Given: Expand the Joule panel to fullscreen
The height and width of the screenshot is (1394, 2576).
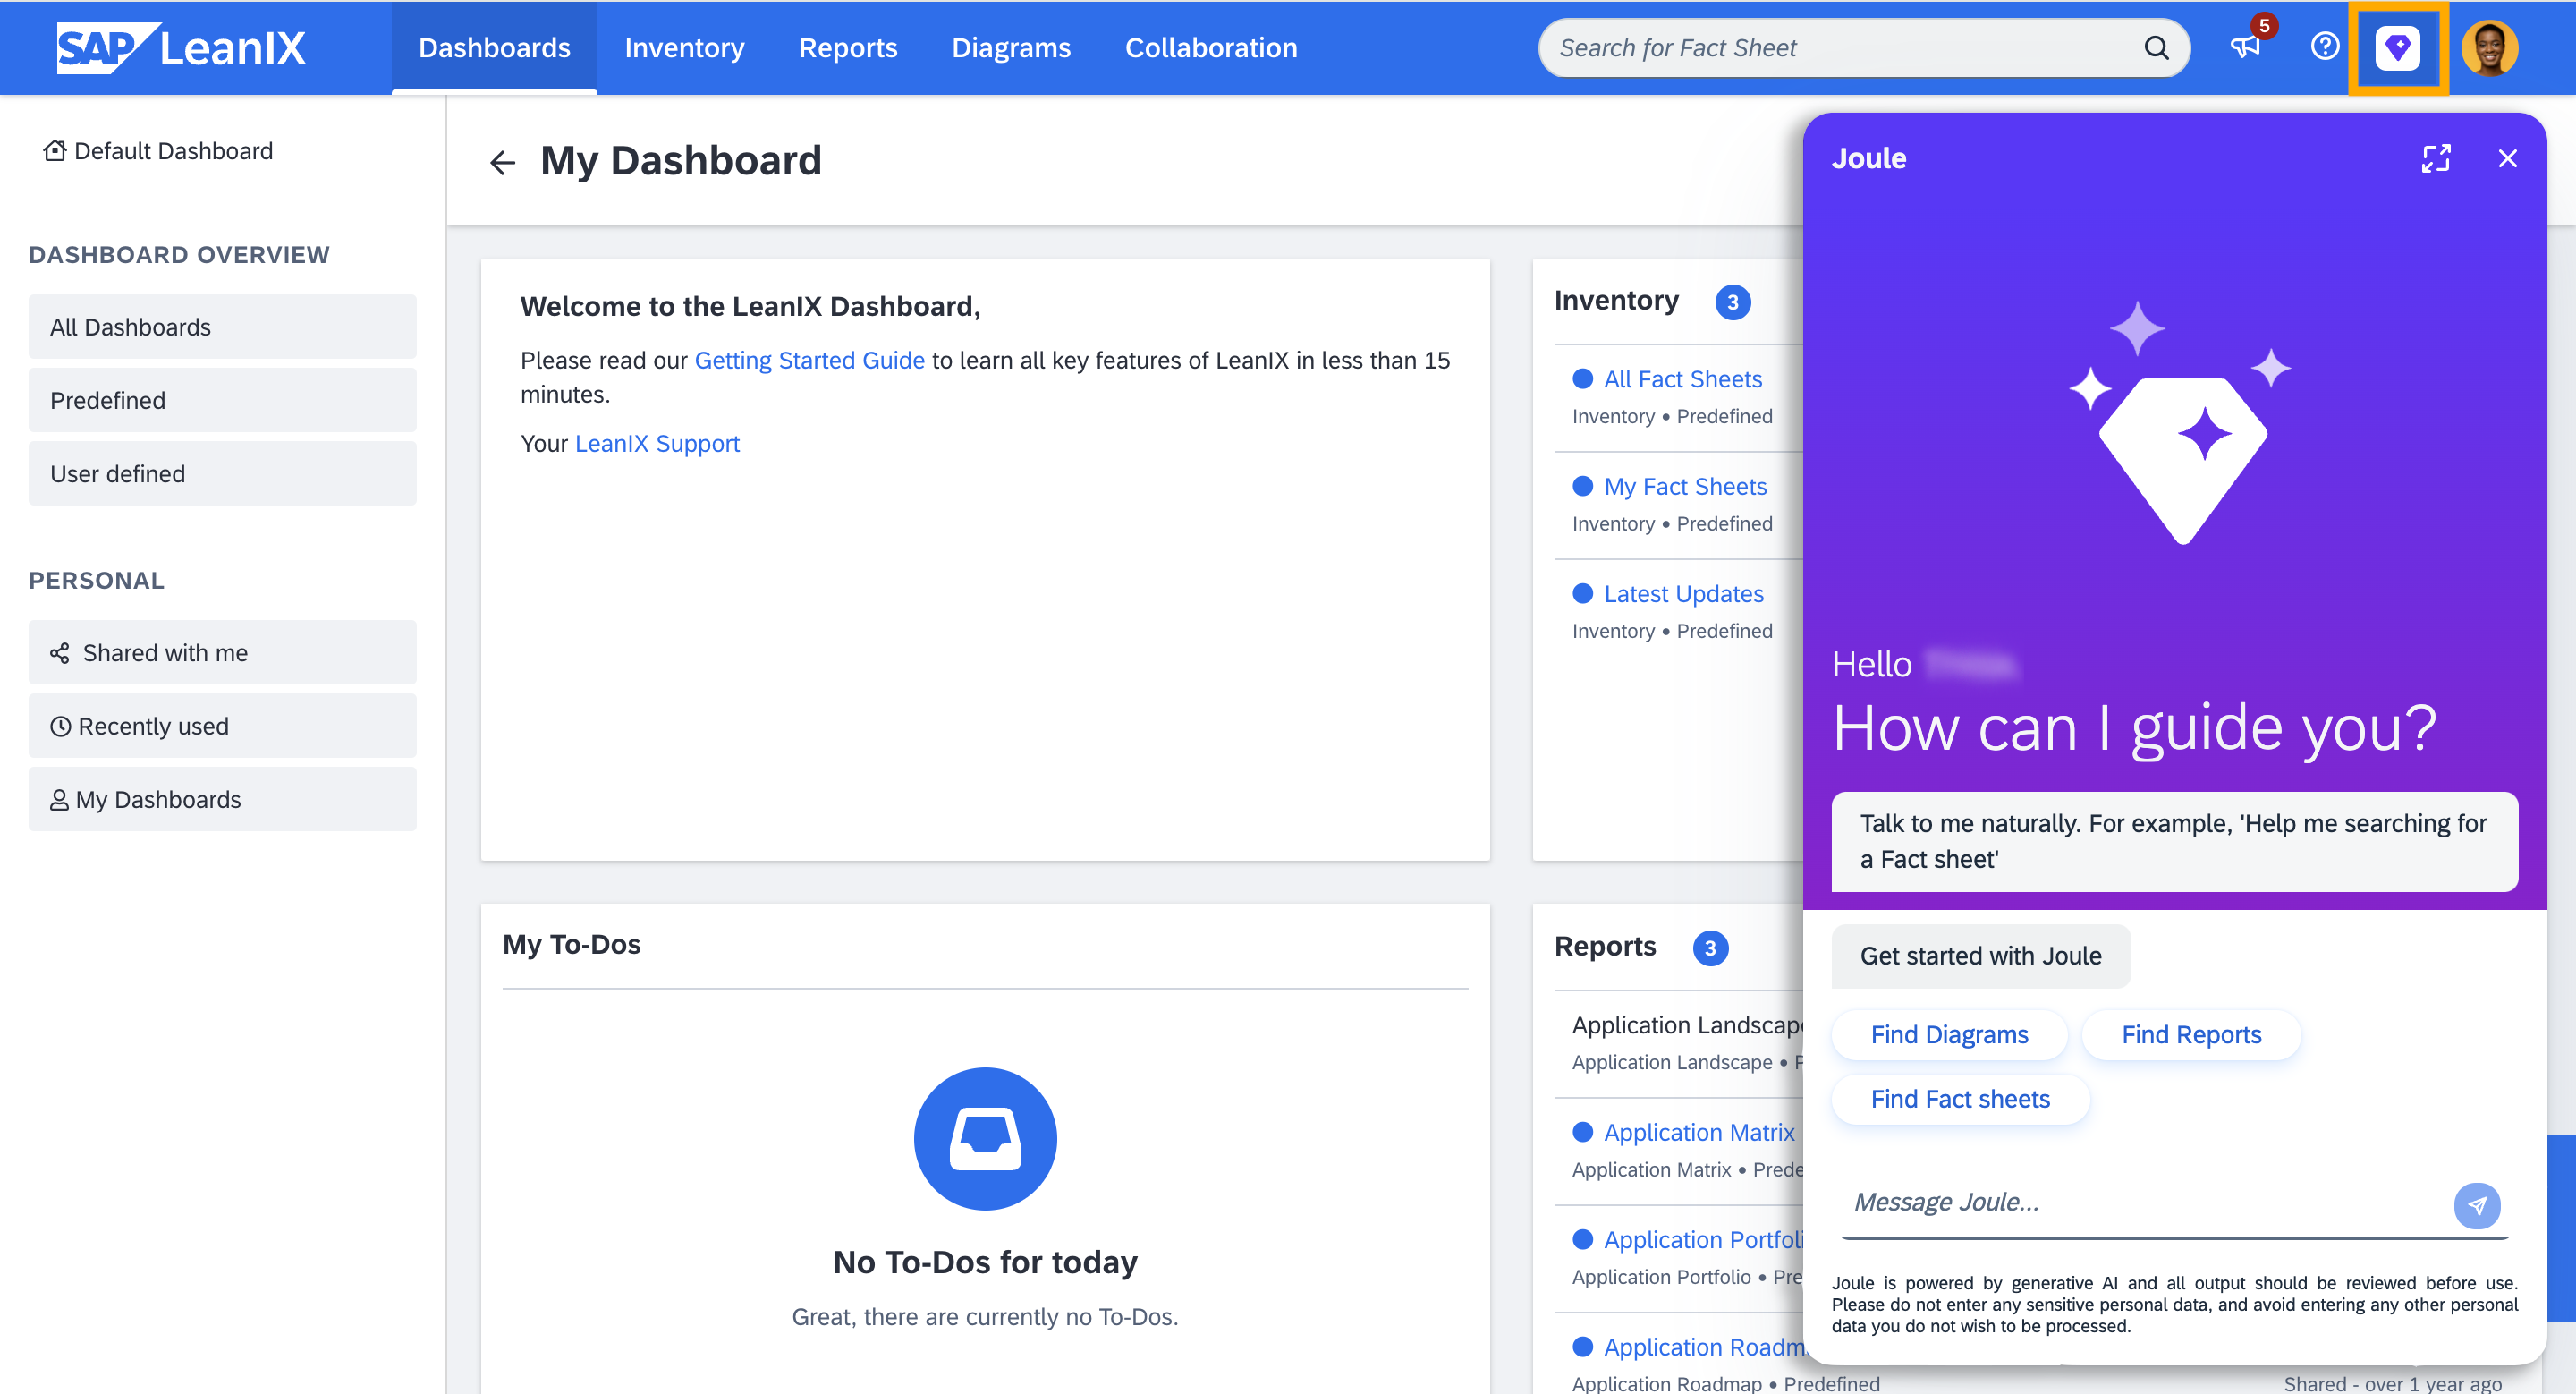Looking at the screenshot, I should coord(2435,158).
